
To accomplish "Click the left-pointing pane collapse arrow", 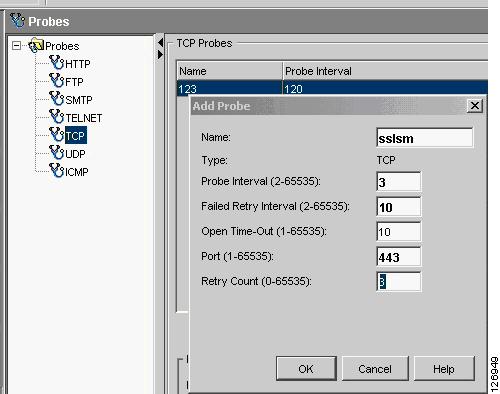I will coord(160,43).
